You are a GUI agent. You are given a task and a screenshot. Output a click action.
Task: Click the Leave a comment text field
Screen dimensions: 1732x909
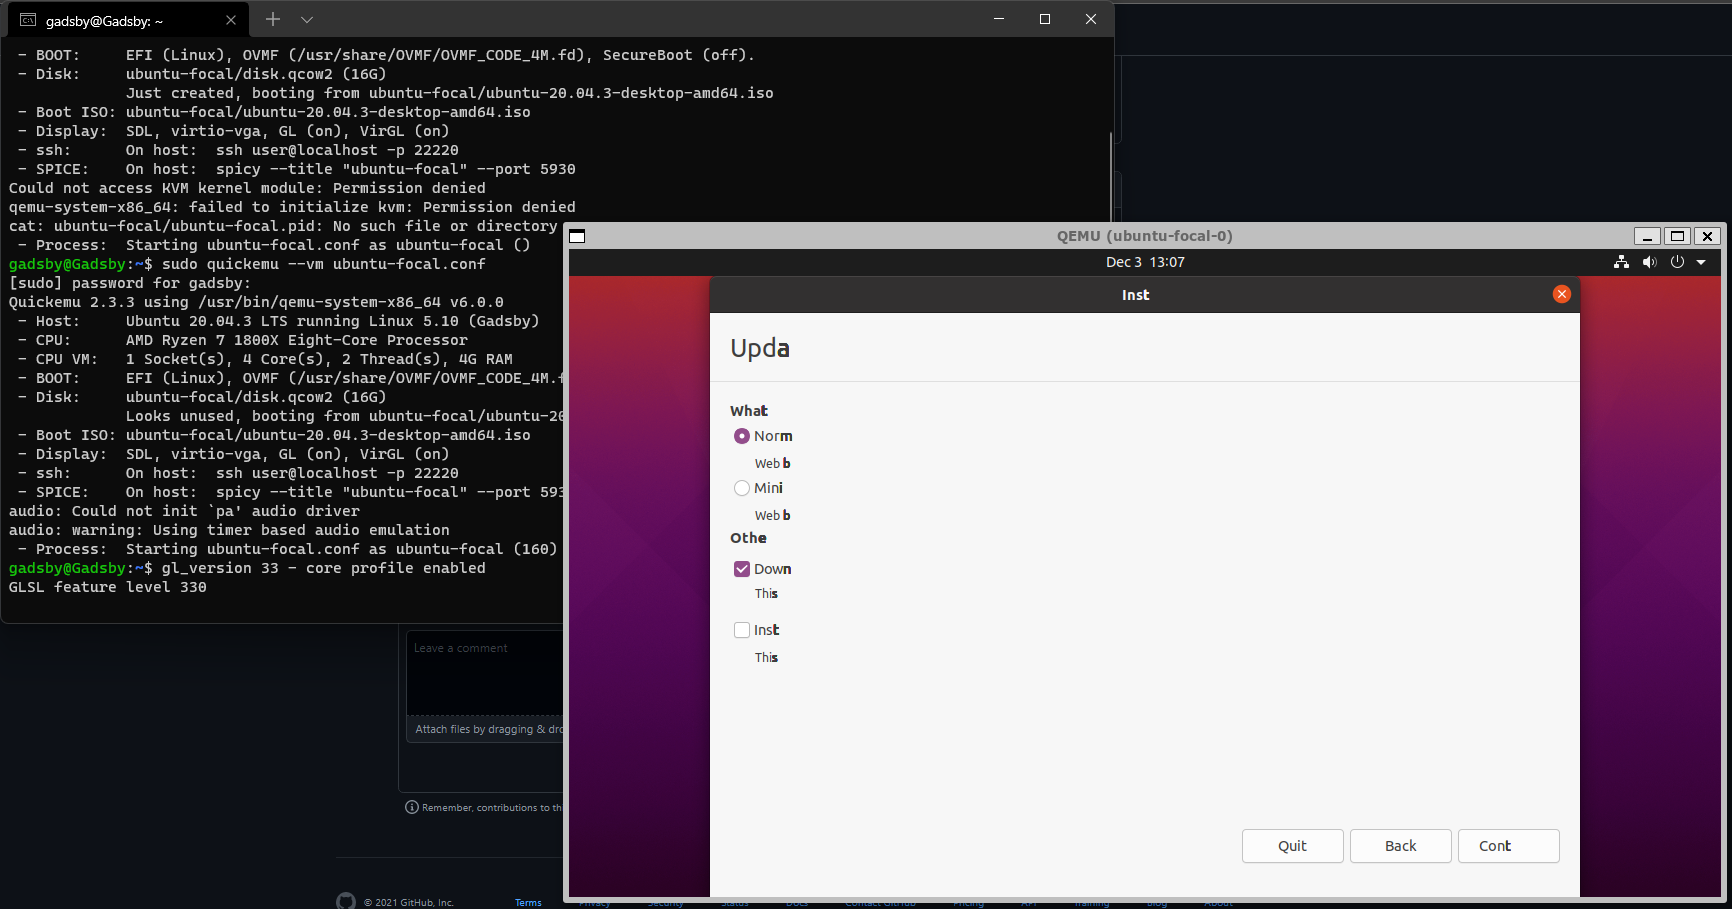click(x=485, y=672)
